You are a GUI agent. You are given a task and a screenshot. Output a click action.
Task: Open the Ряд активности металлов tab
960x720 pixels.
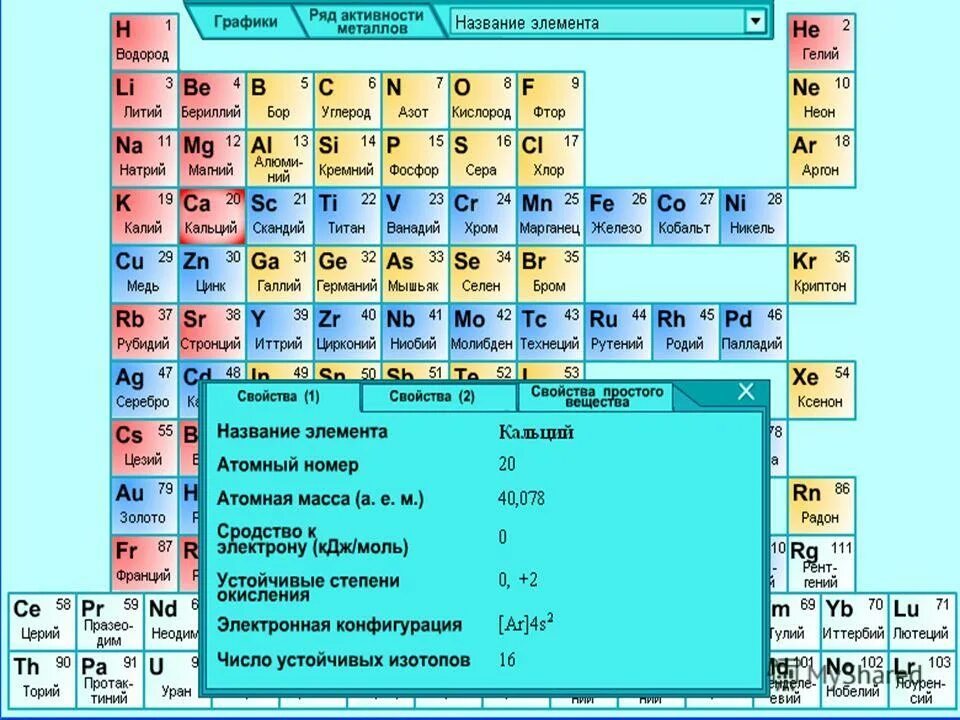tap(366, 22)
